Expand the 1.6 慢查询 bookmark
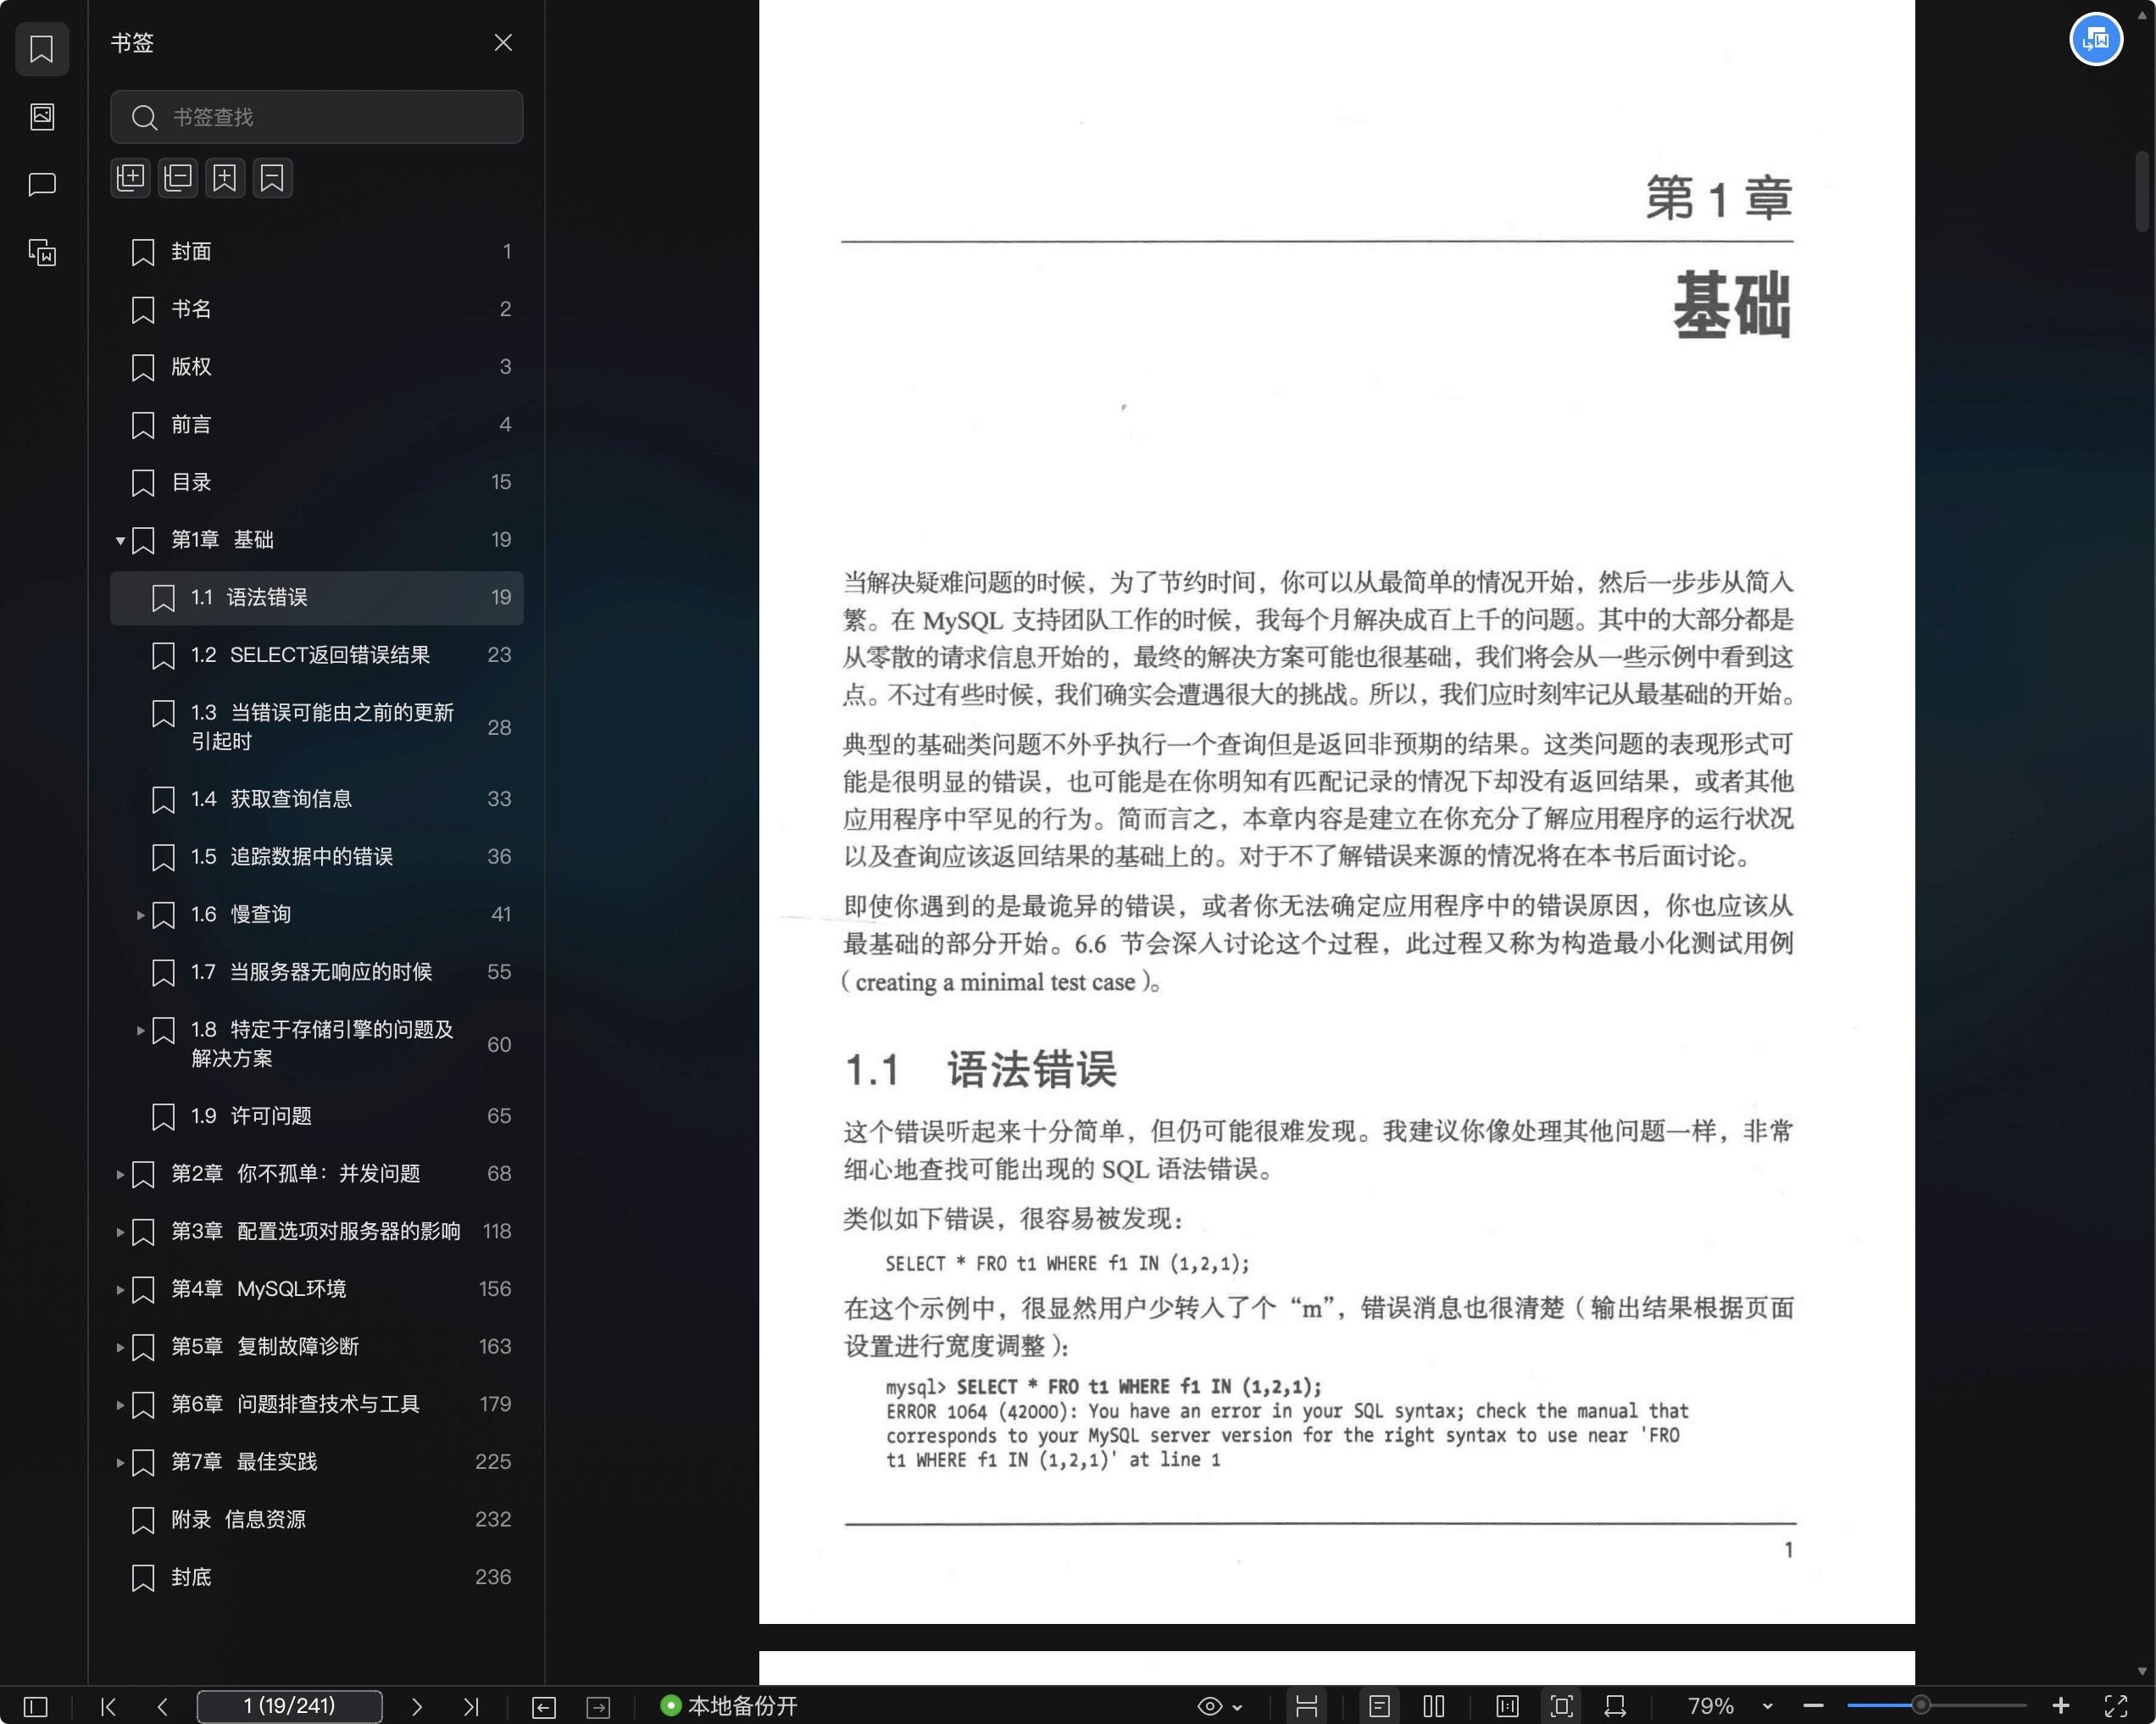 [140, 915]
